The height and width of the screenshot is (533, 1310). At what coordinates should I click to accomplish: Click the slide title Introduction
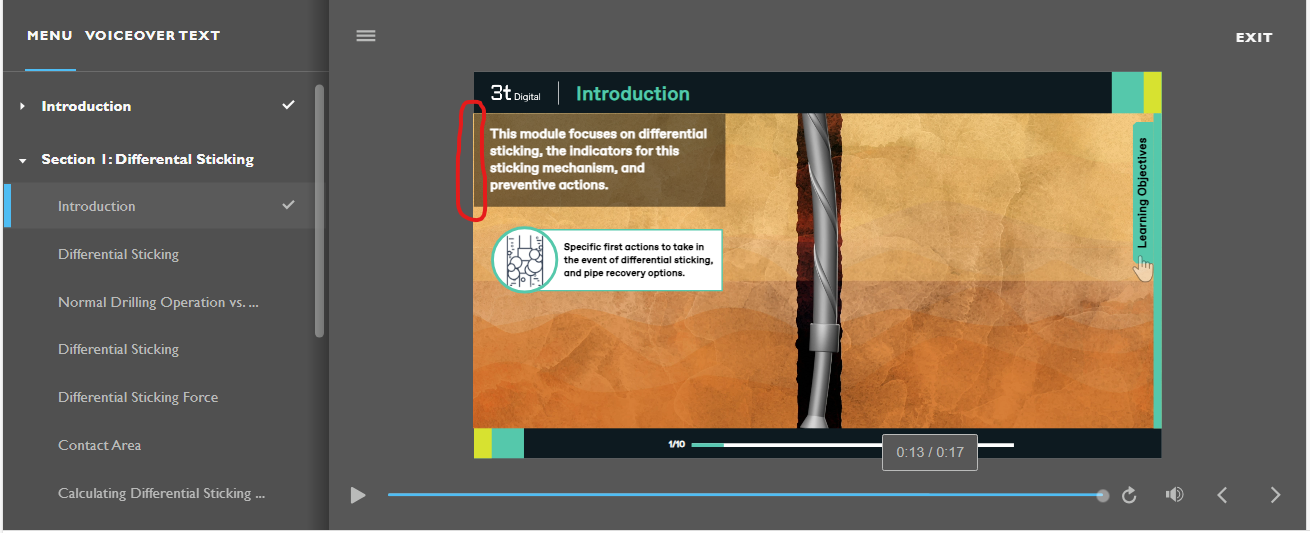click(632, 94)
